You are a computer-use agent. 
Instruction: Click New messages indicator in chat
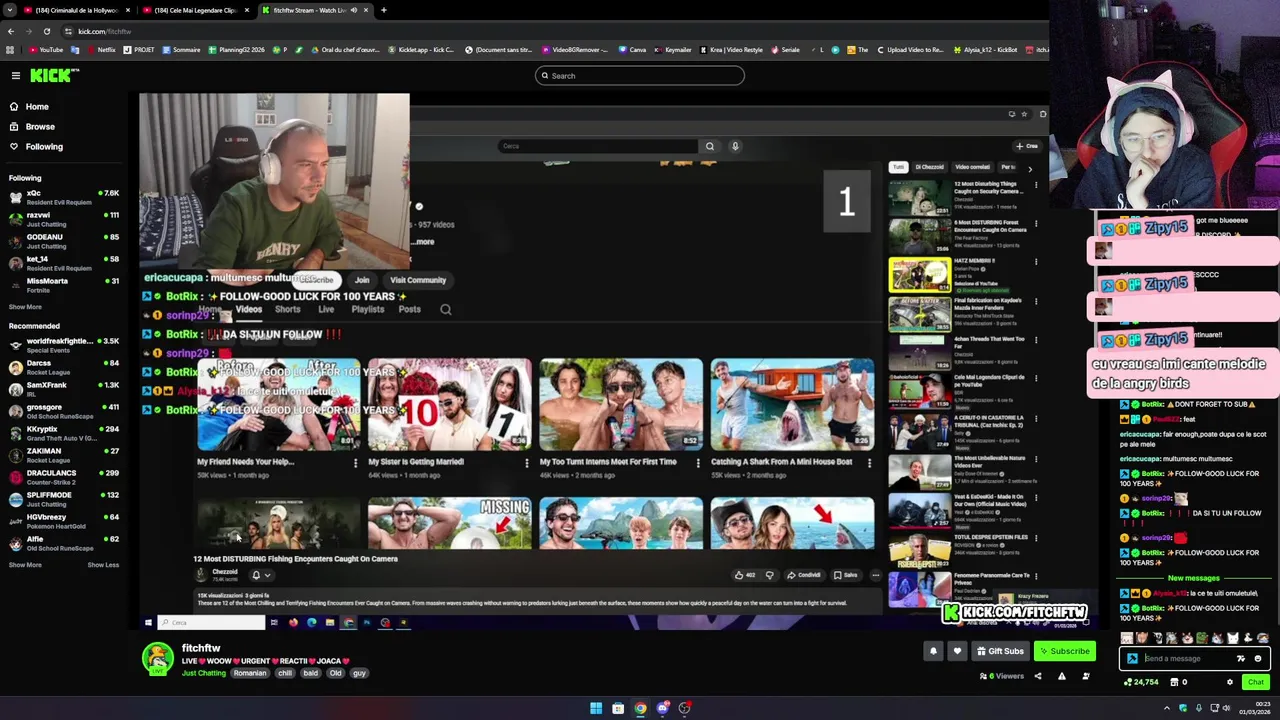point(1193,578)
